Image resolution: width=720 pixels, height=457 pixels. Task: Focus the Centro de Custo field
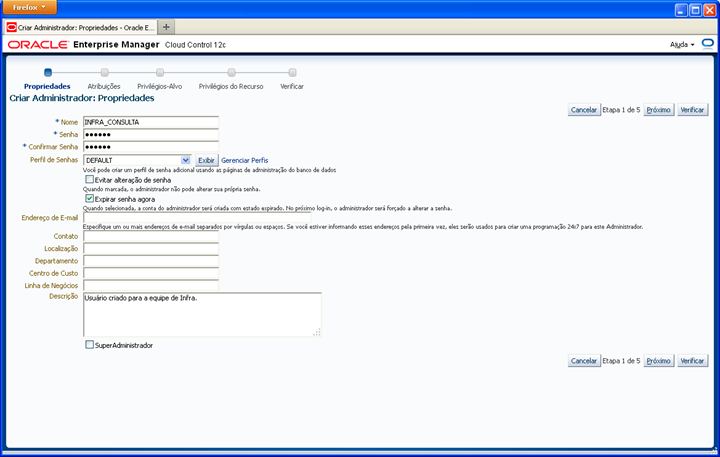point(151,273)
